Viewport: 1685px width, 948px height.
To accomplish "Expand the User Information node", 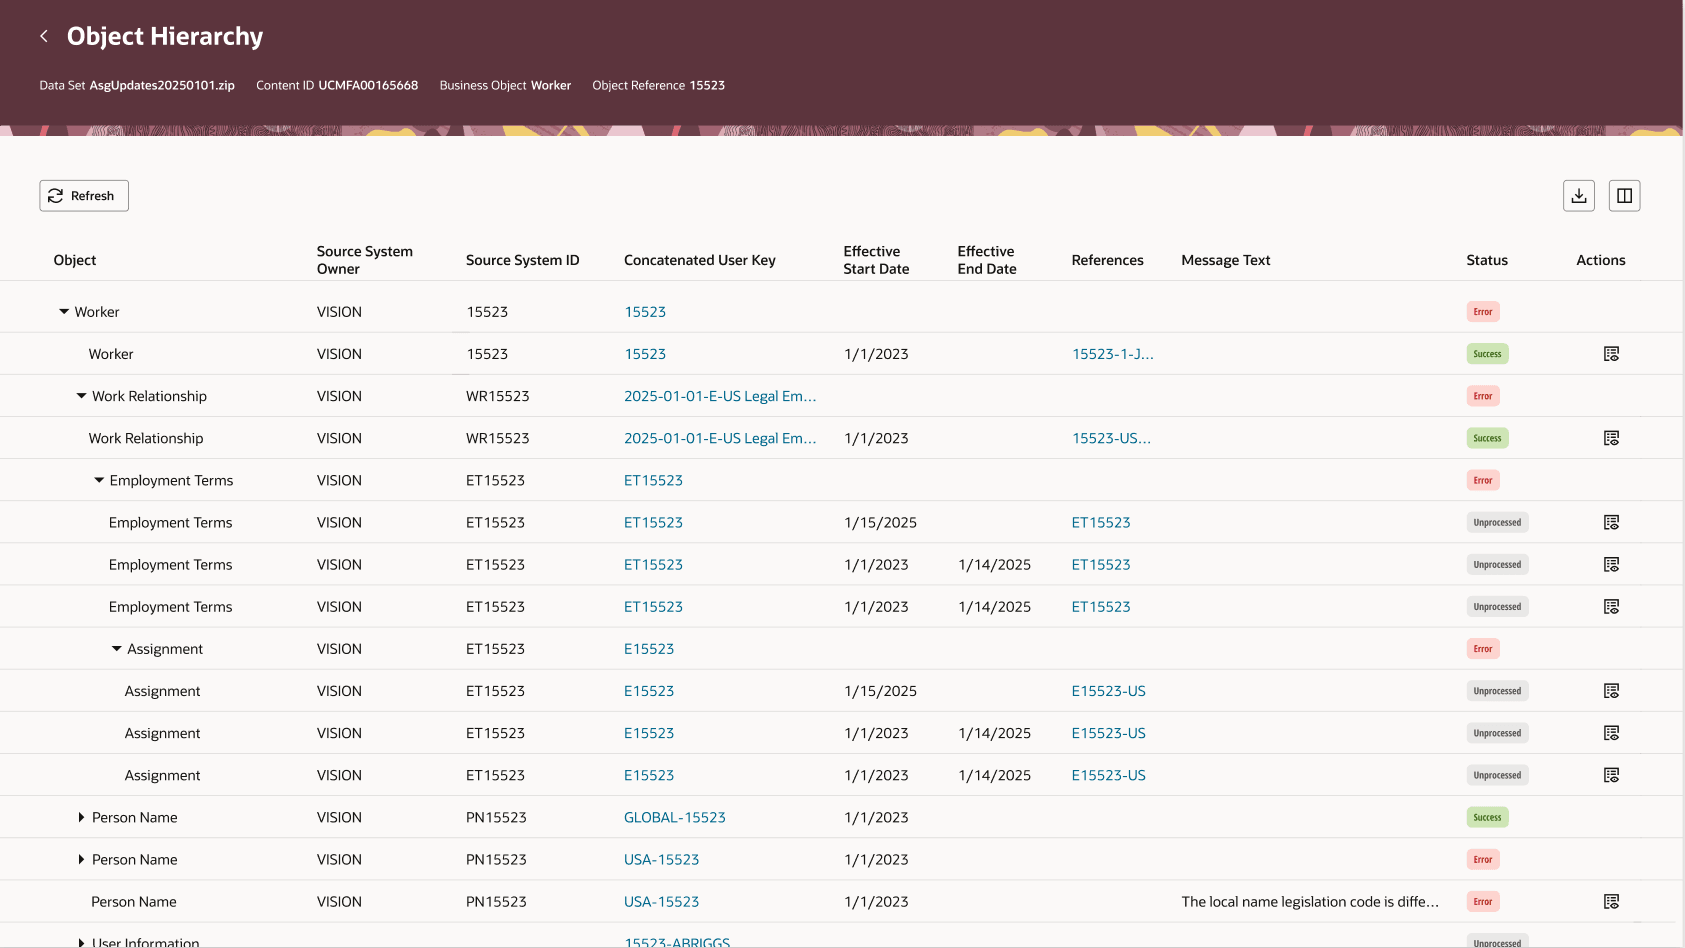I will [x=81, y=940].
